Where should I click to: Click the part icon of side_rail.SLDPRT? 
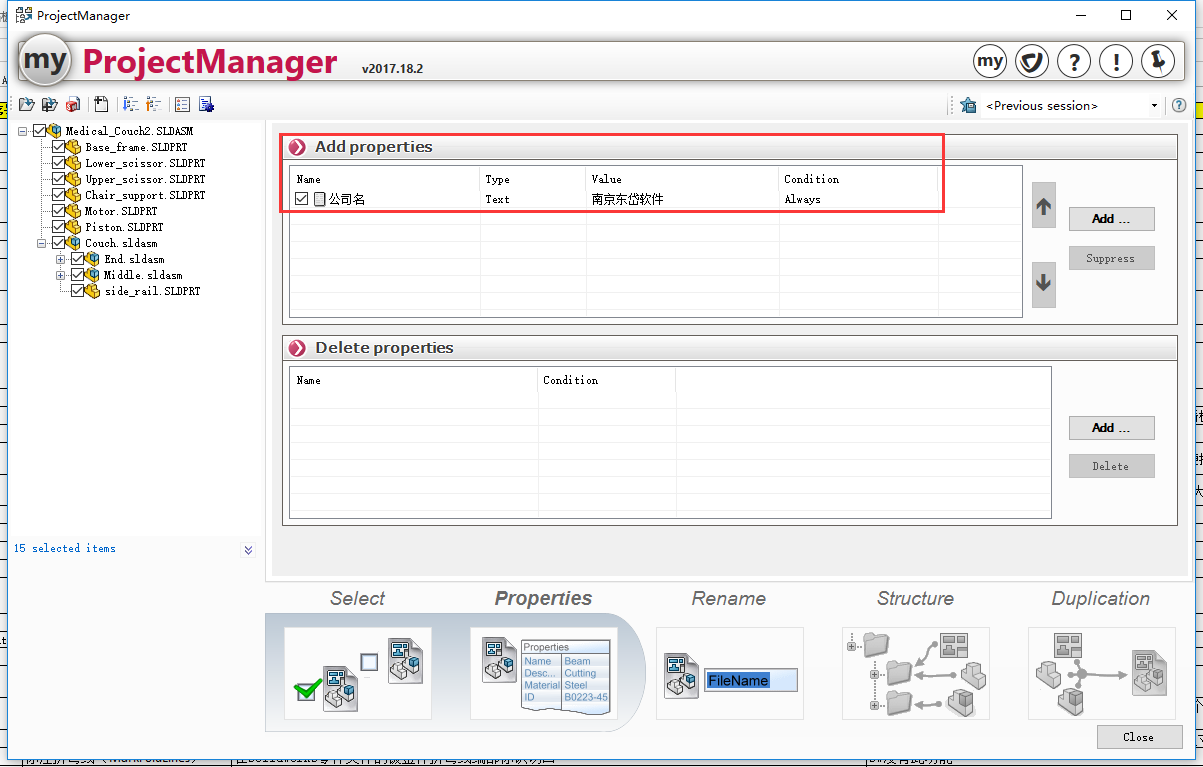point(93,291)
